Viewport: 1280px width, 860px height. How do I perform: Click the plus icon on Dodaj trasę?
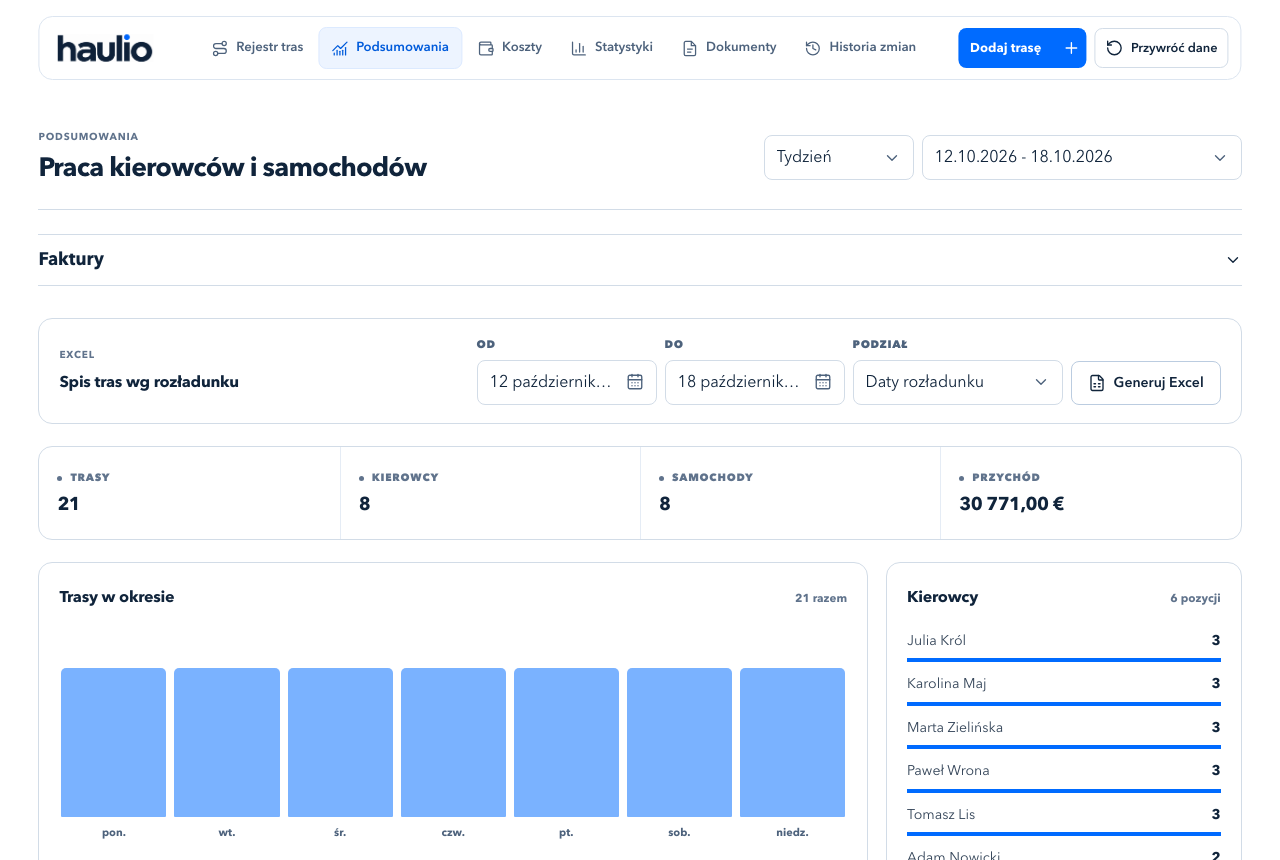pyautogui.click(x=1071, y=48)
